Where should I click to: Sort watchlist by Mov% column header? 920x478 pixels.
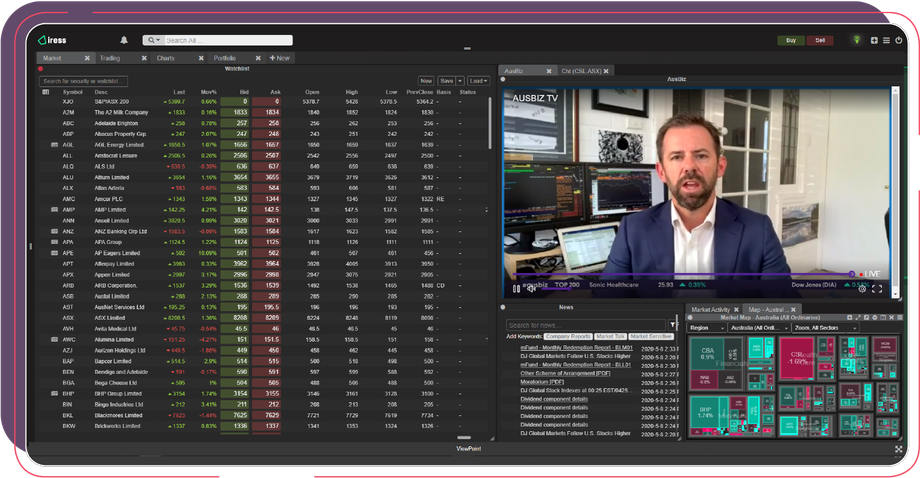[x=208, y=92]
